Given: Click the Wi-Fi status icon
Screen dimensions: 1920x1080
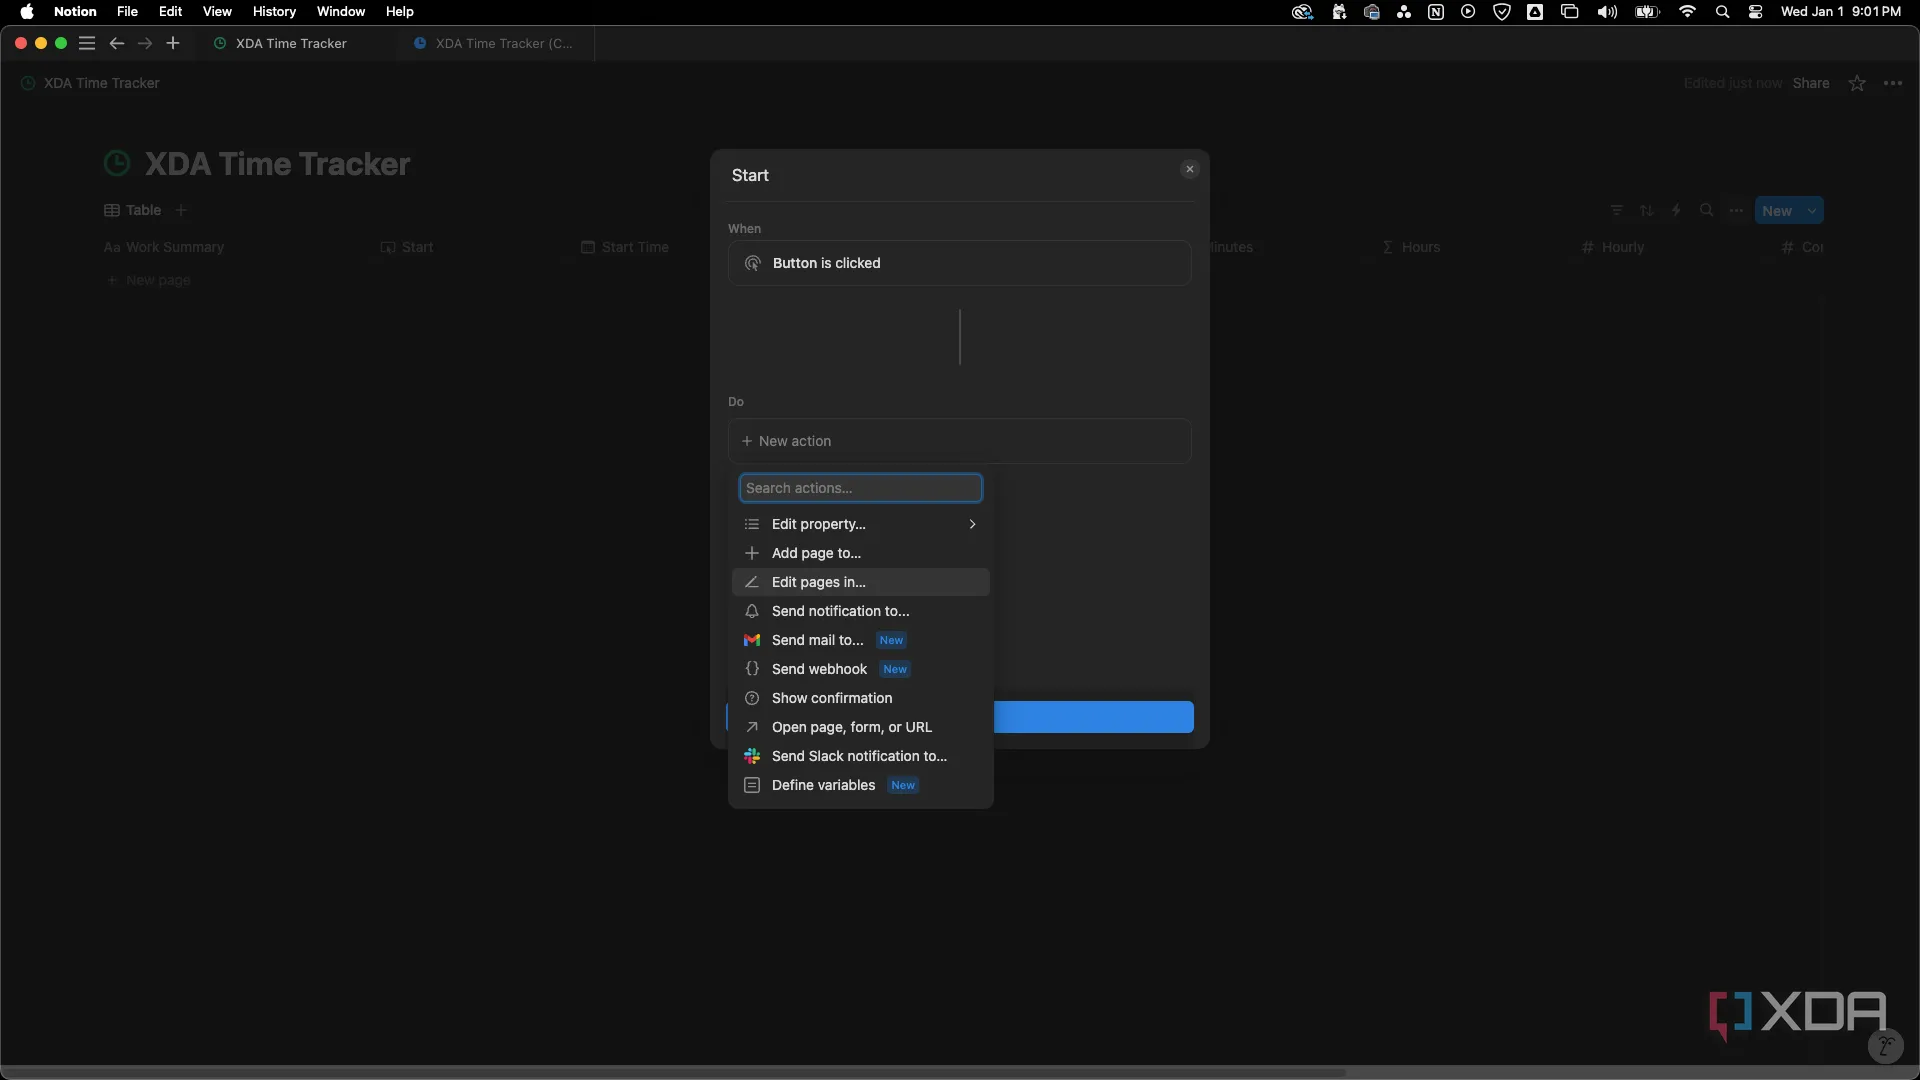Looking at the screenshot, I should 1688,12.
